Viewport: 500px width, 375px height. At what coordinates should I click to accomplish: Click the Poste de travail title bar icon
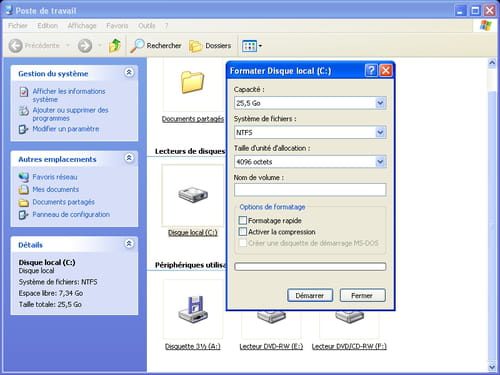pos(9,10)
